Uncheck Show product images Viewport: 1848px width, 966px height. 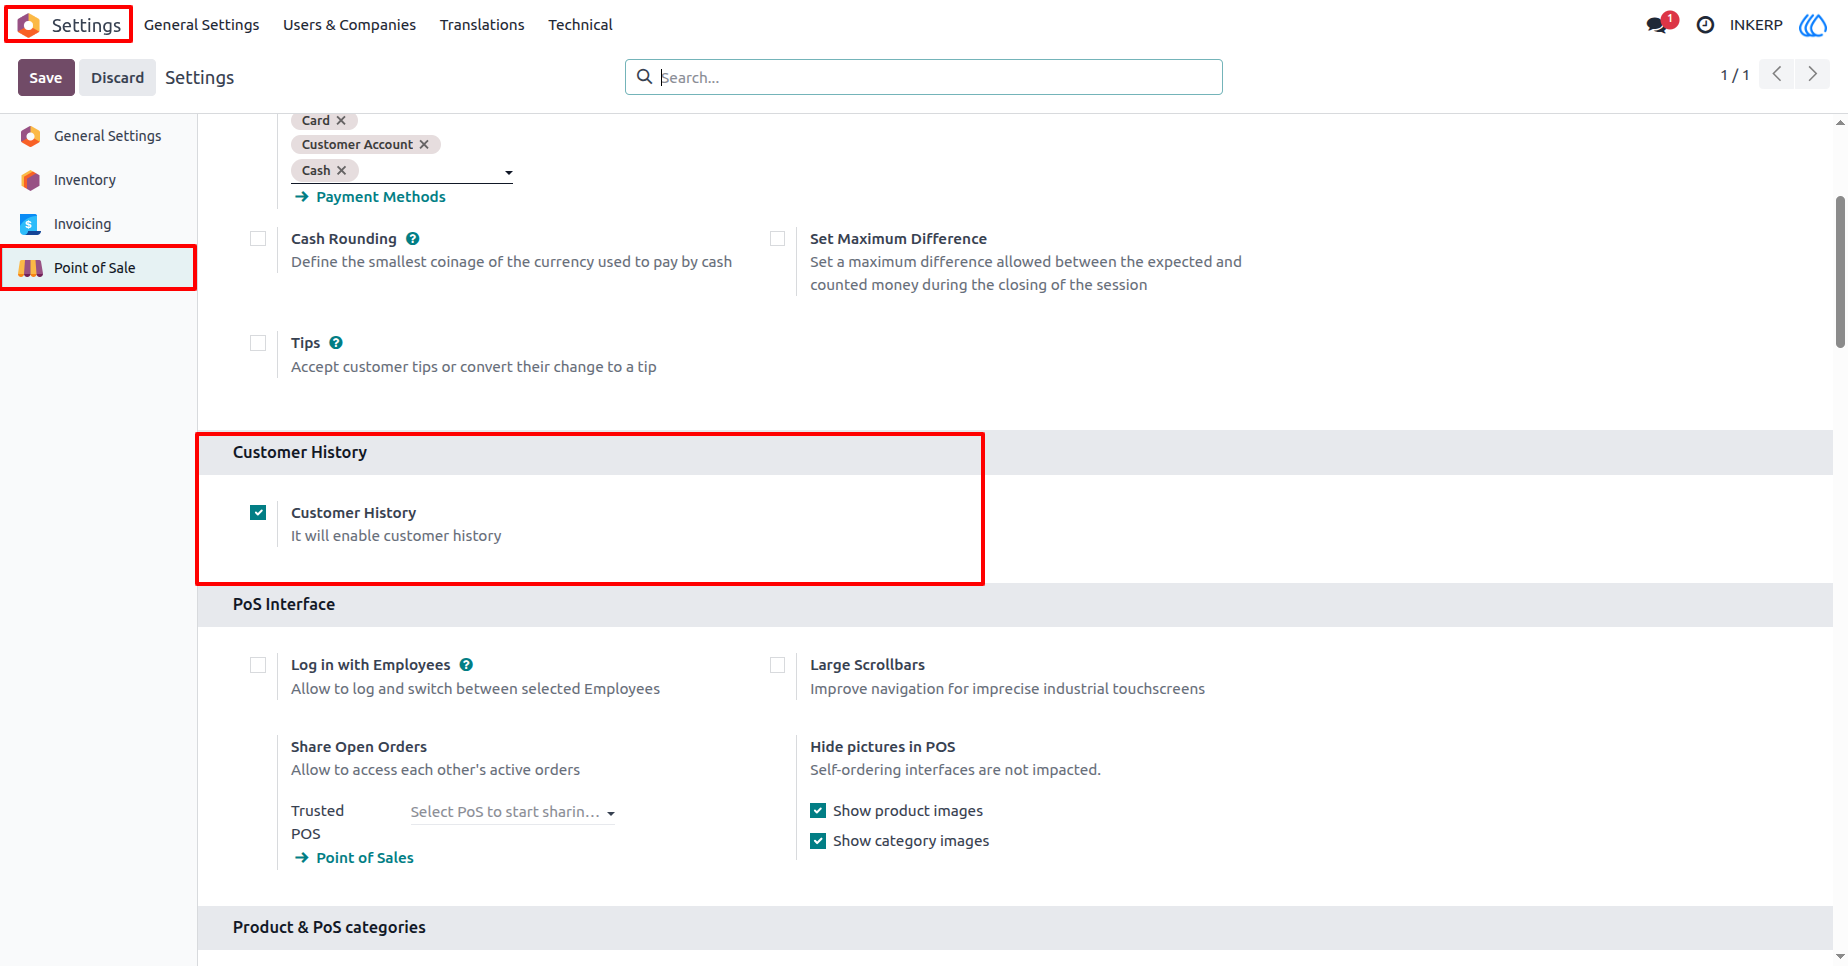click(x=818, y=811)
